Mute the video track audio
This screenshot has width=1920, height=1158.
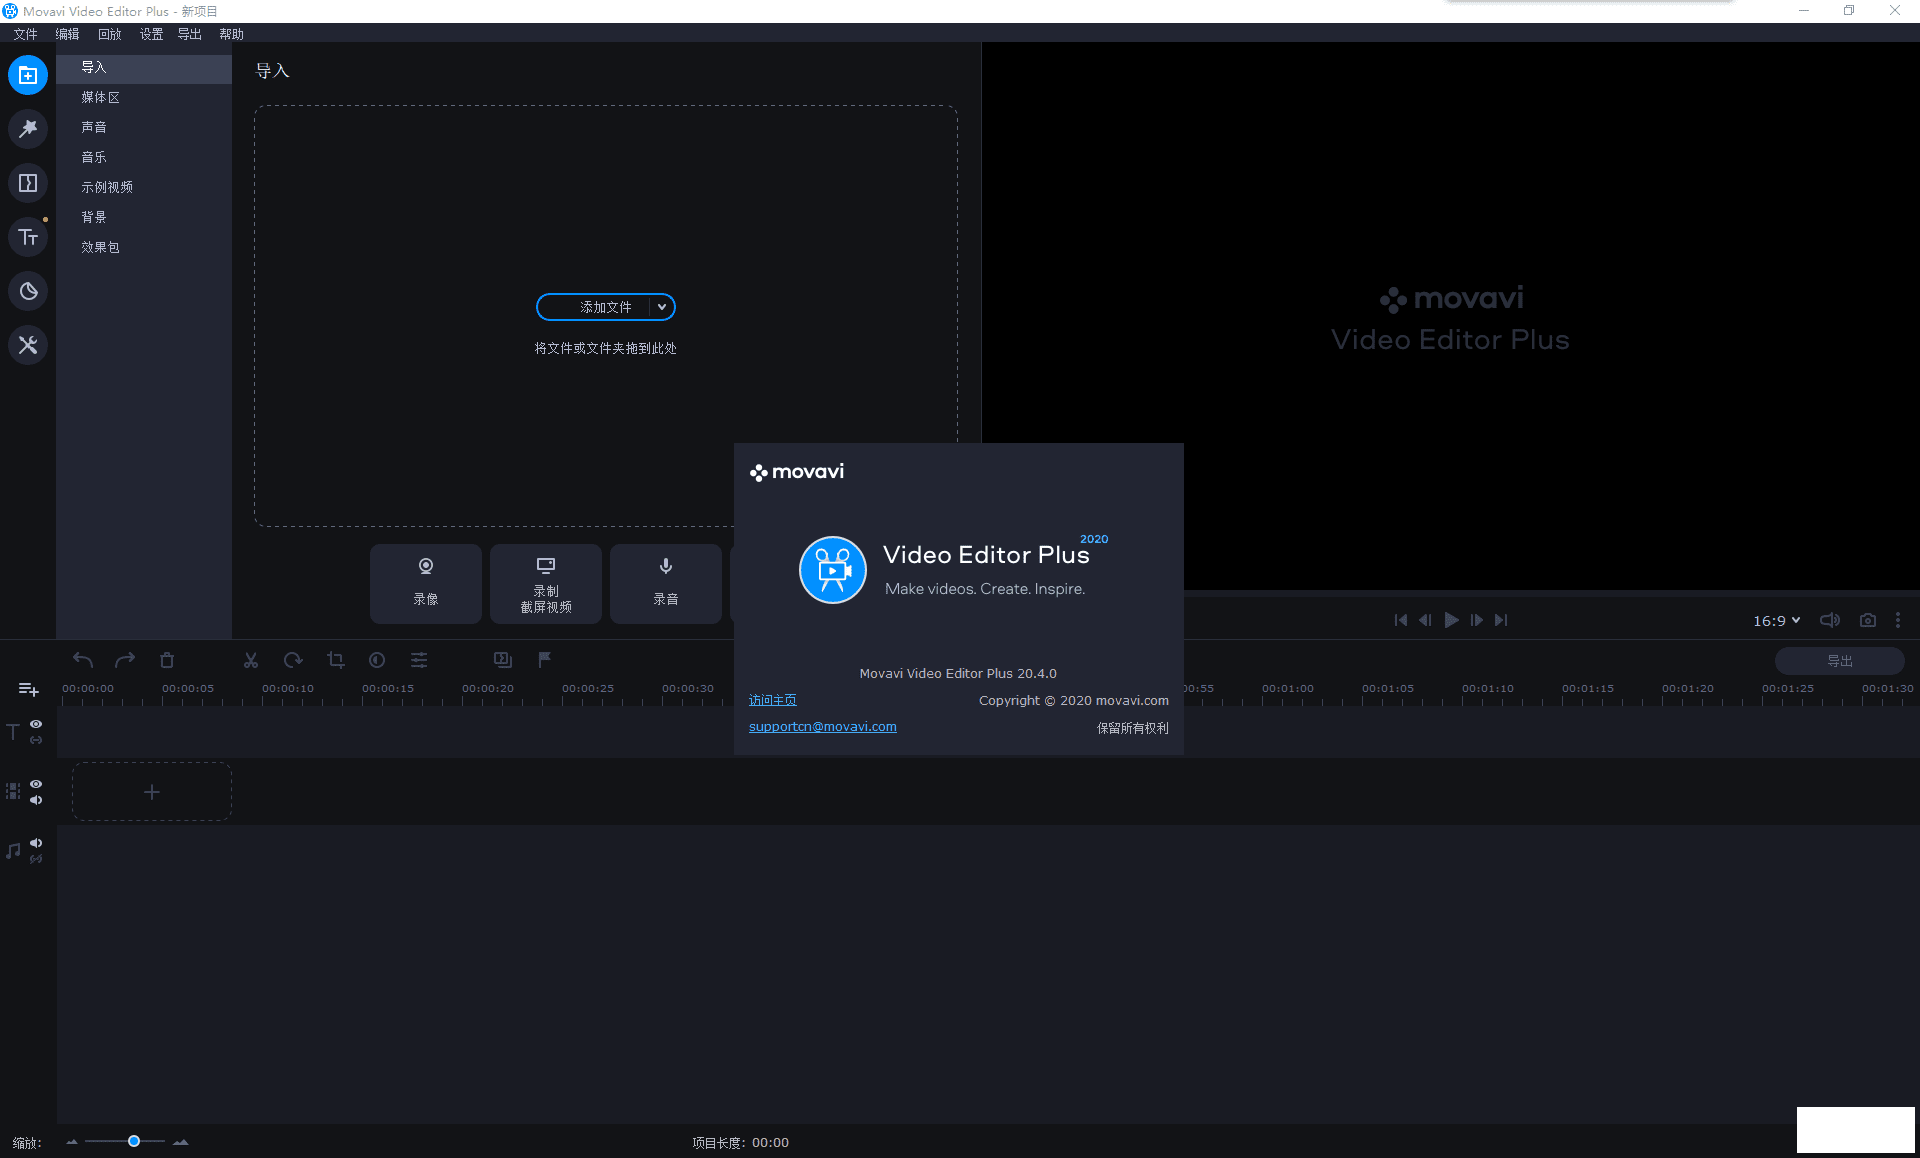[36, 800]
